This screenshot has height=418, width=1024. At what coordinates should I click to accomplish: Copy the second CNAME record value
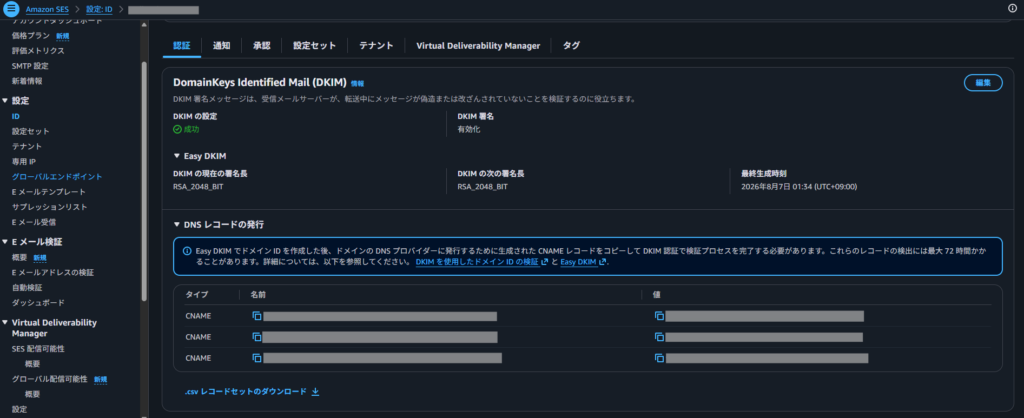pyautogui.click(x=659, y=337)
